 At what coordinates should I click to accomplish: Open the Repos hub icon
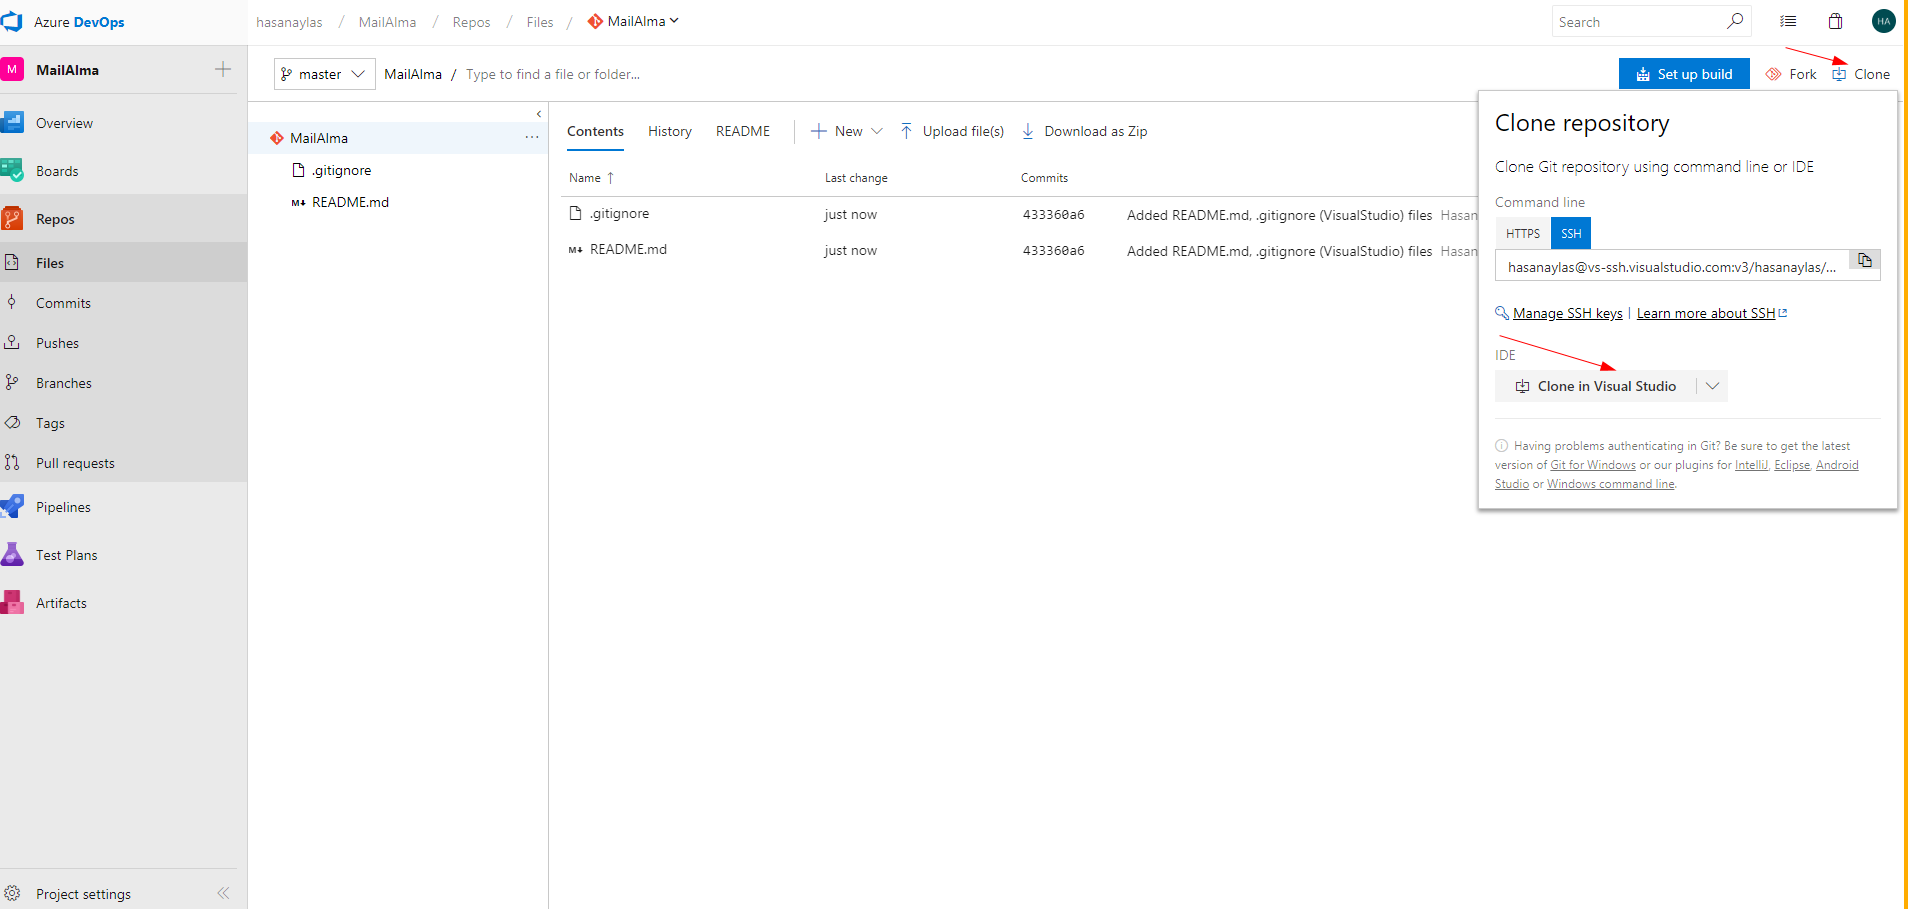pos(12,219)
